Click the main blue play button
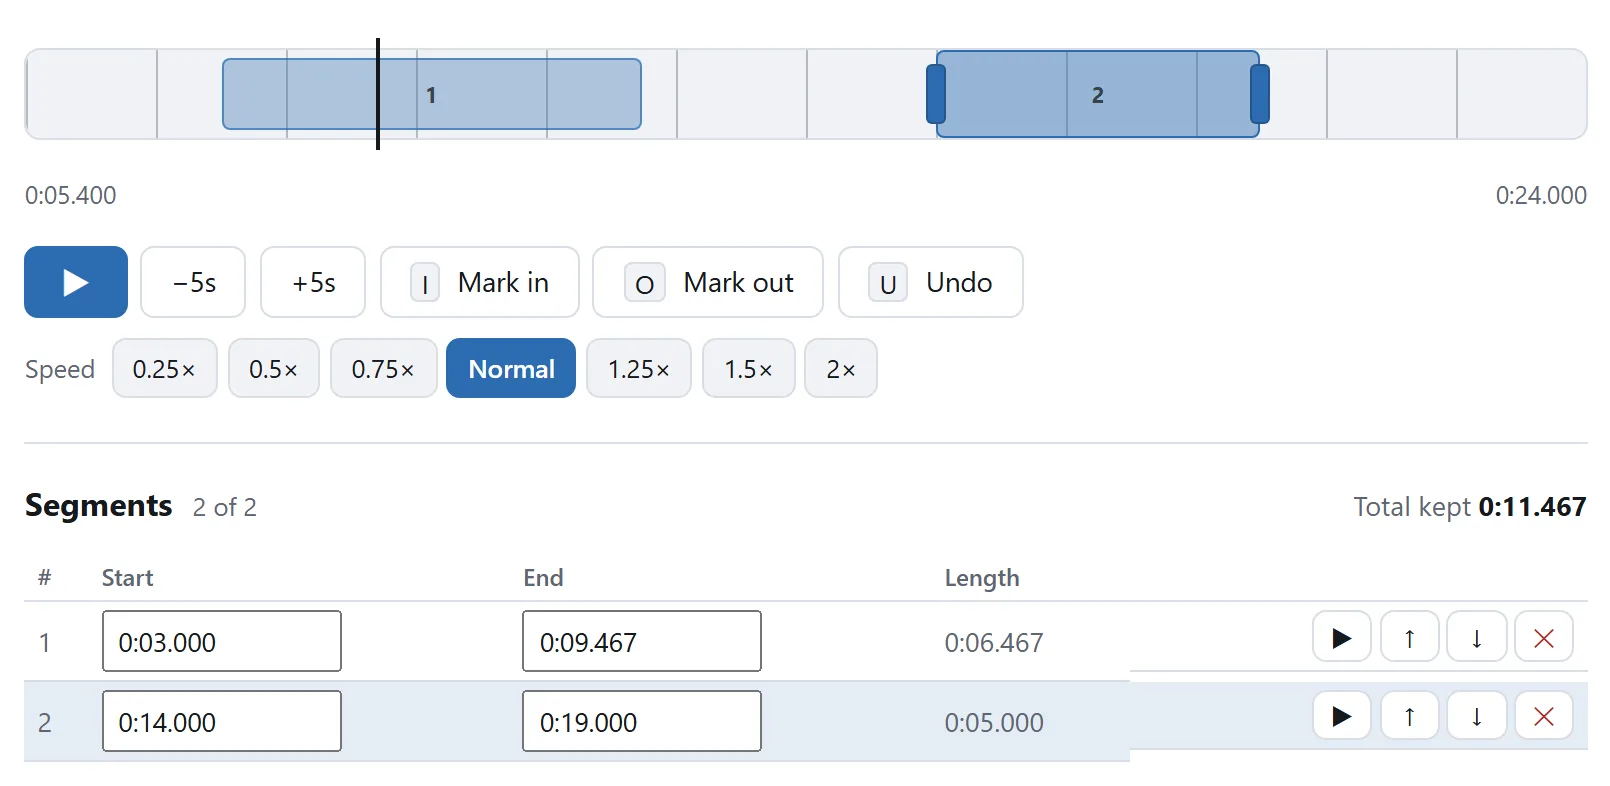1610x786 pixels. (76, 282)
